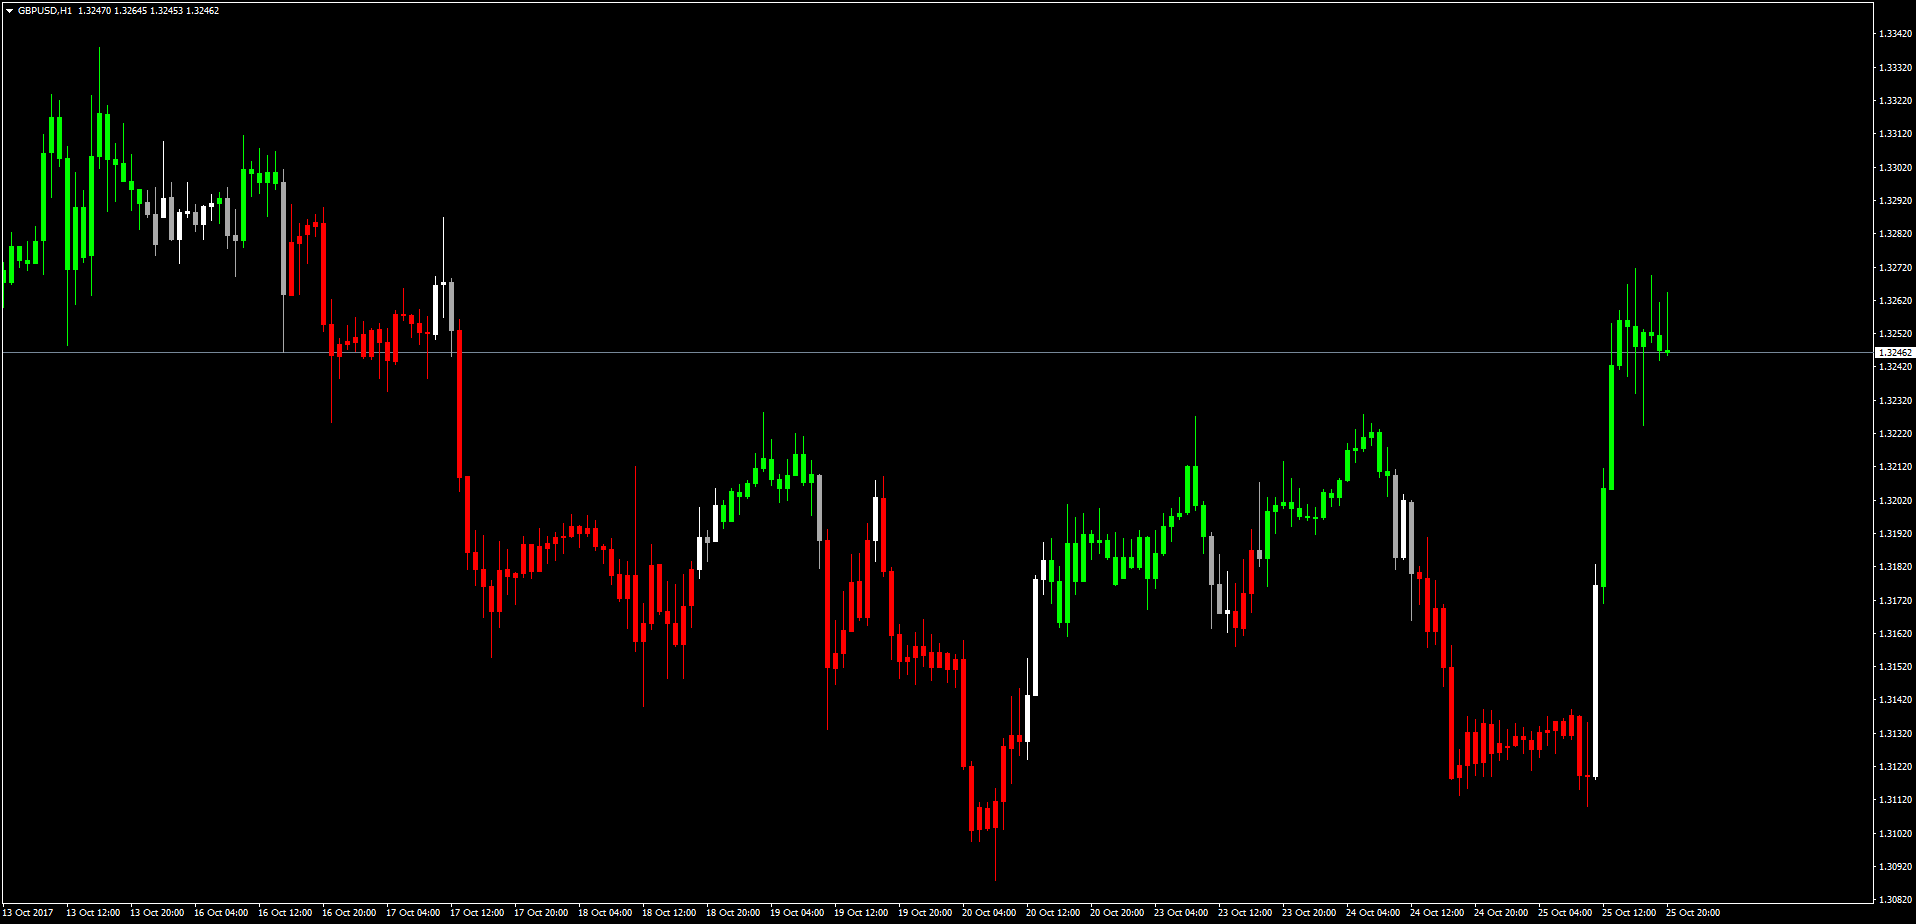Click the 23 Oct 12:00 time label

coord(1245,913)
